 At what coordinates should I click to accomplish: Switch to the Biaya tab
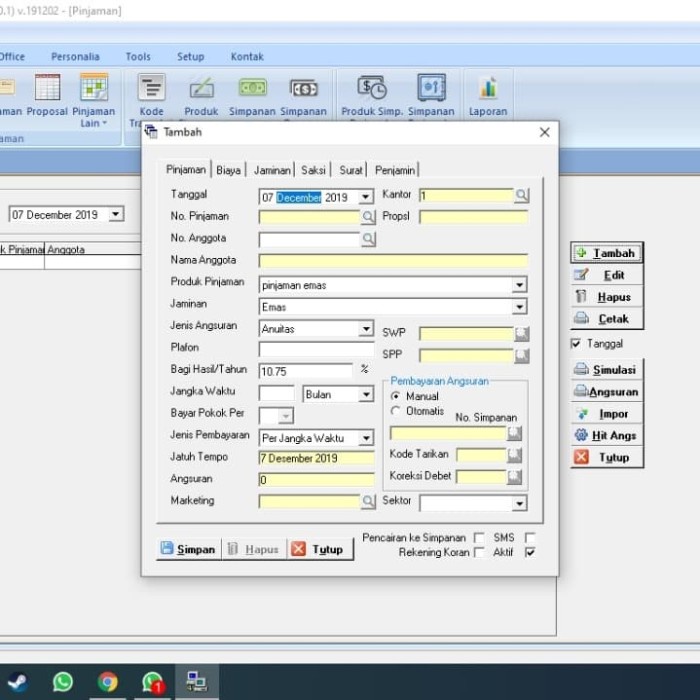pos(229,170)
